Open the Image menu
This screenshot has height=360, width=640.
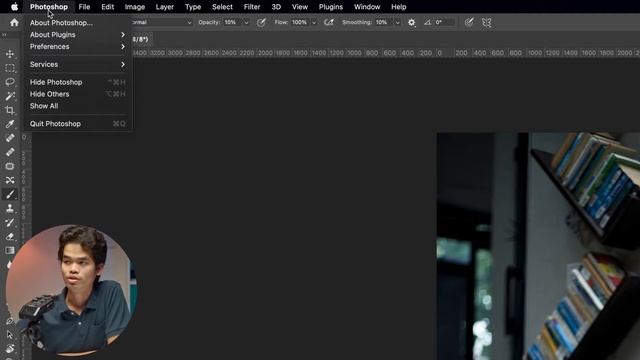(x=135, y=7)
